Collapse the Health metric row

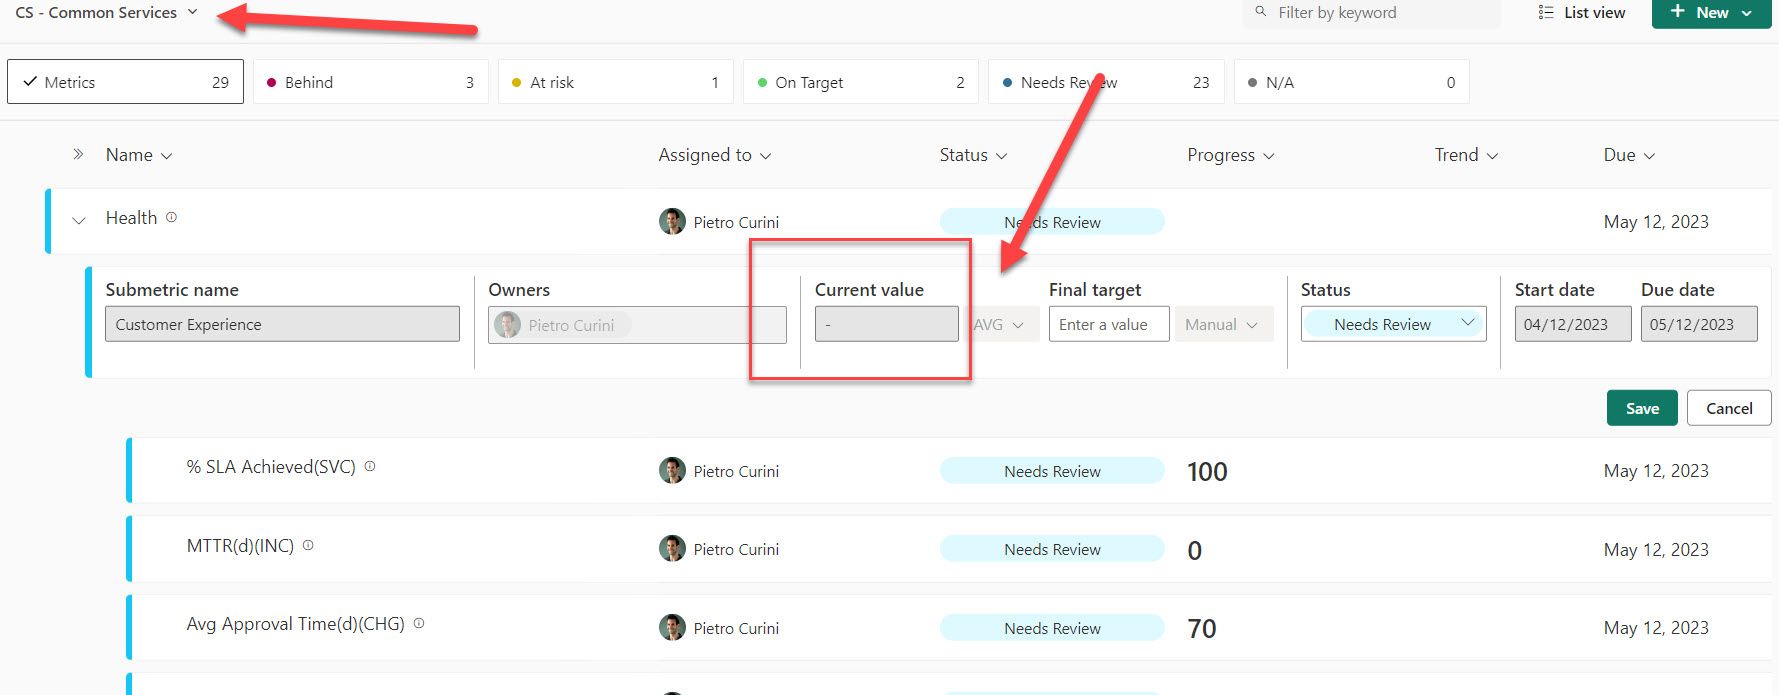[79, 220]
